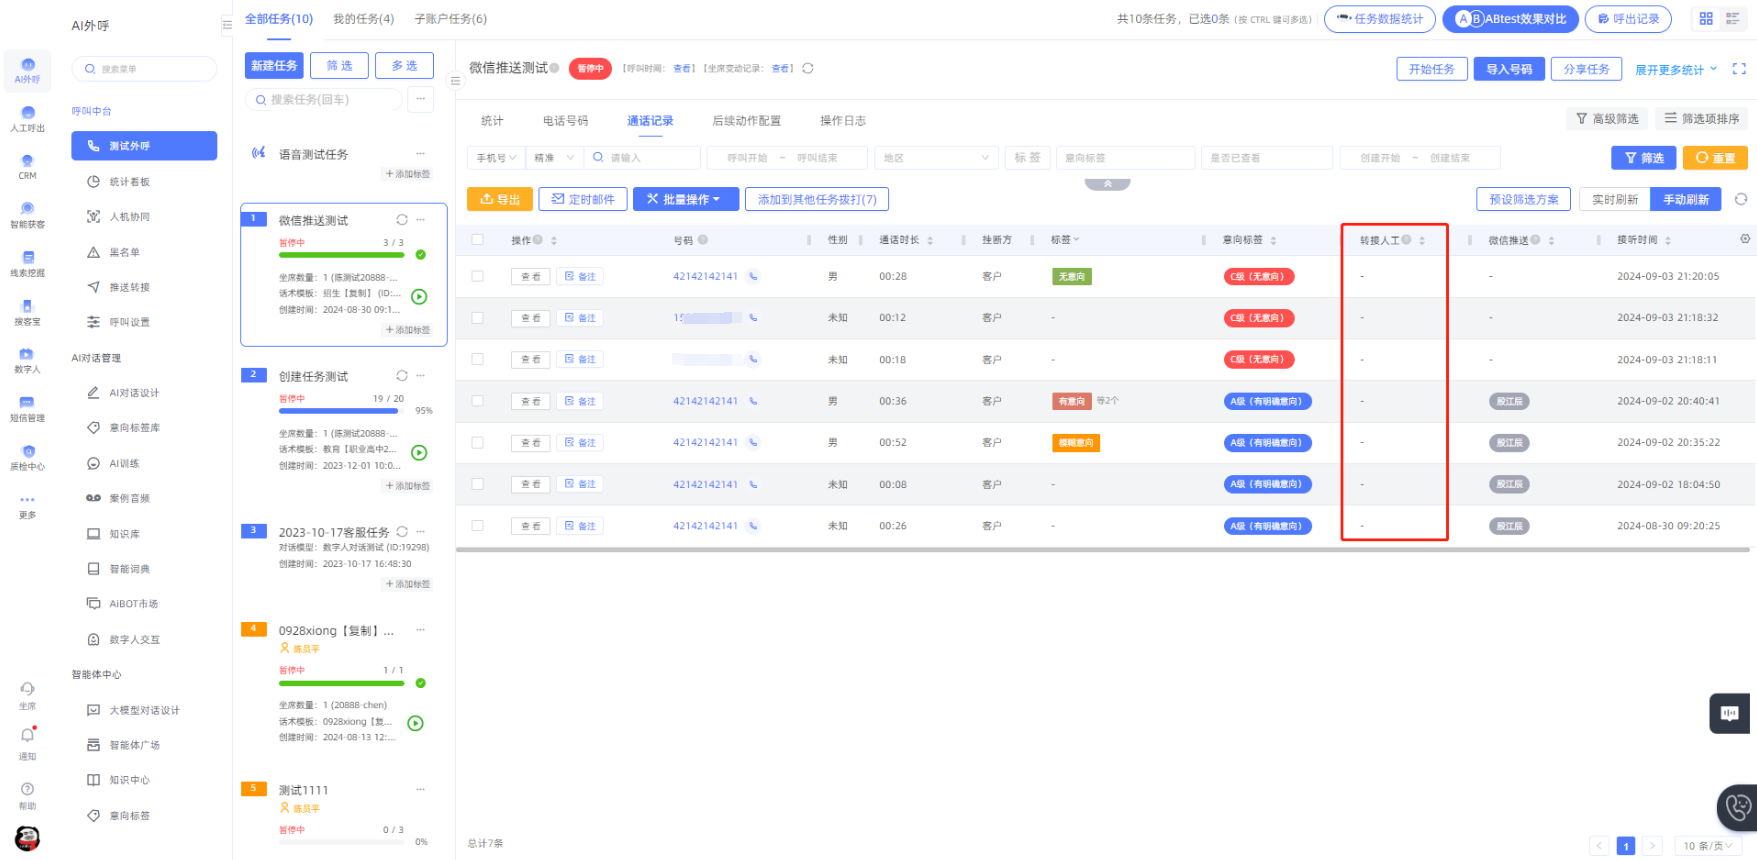
Task: Open the 数字人 sidebar icon
Action: tap(27, 355)
